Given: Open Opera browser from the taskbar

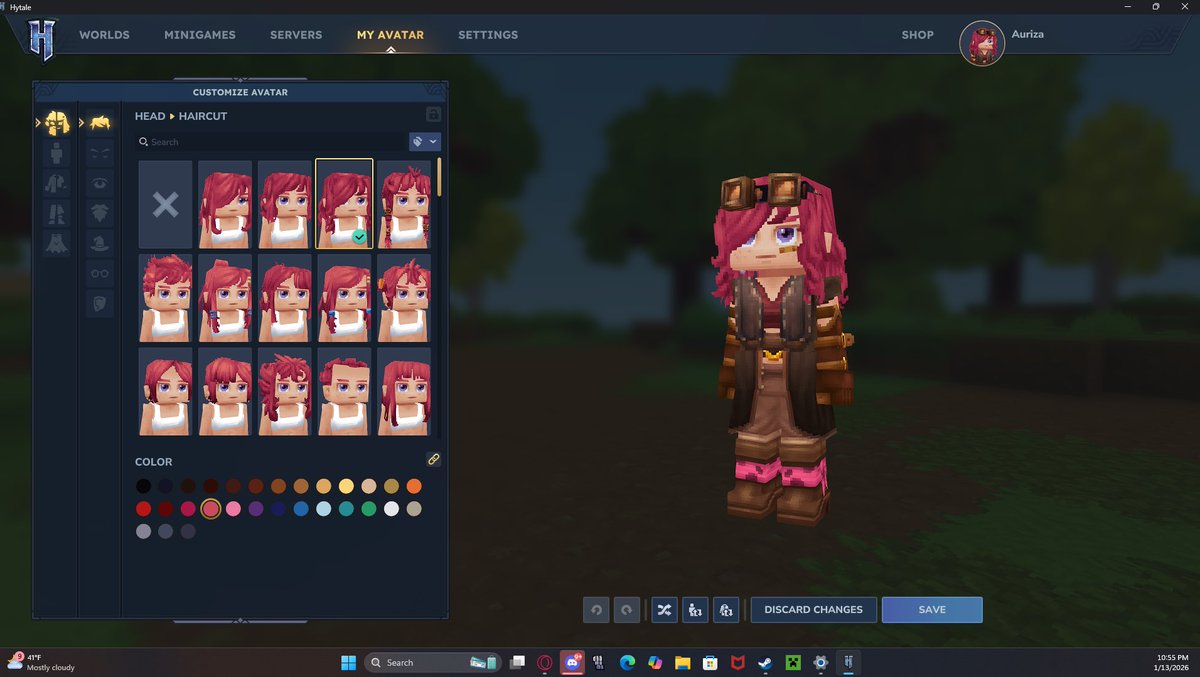Looking at the screenshot, I should click(545, 662).
